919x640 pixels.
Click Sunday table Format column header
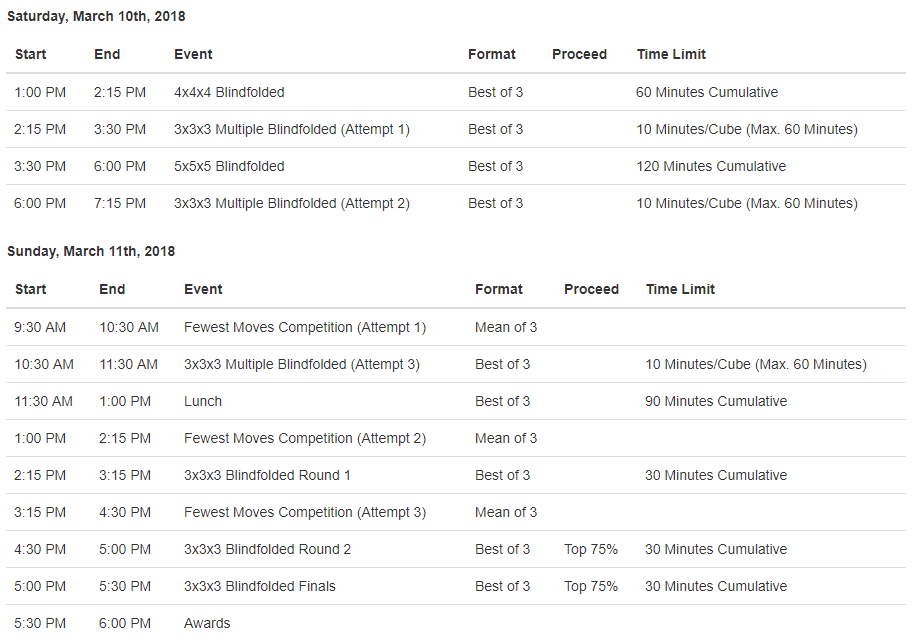point(499,290)
